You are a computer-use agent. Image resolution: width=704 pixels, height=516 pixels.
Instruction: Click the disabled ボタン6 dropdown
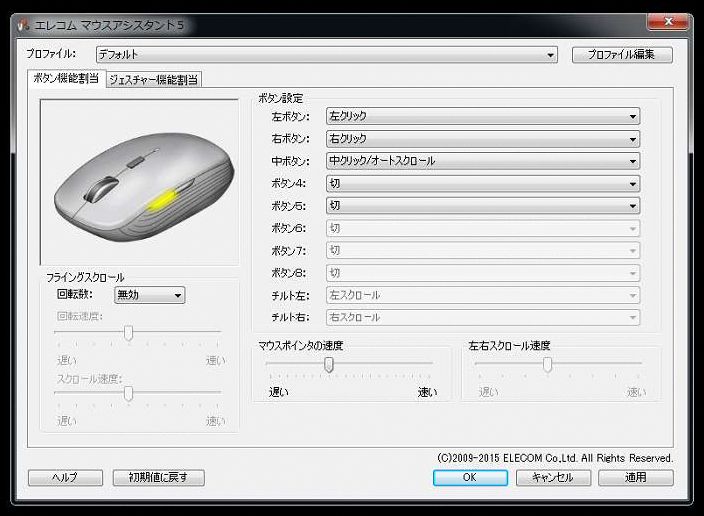[x=483, y=228]
